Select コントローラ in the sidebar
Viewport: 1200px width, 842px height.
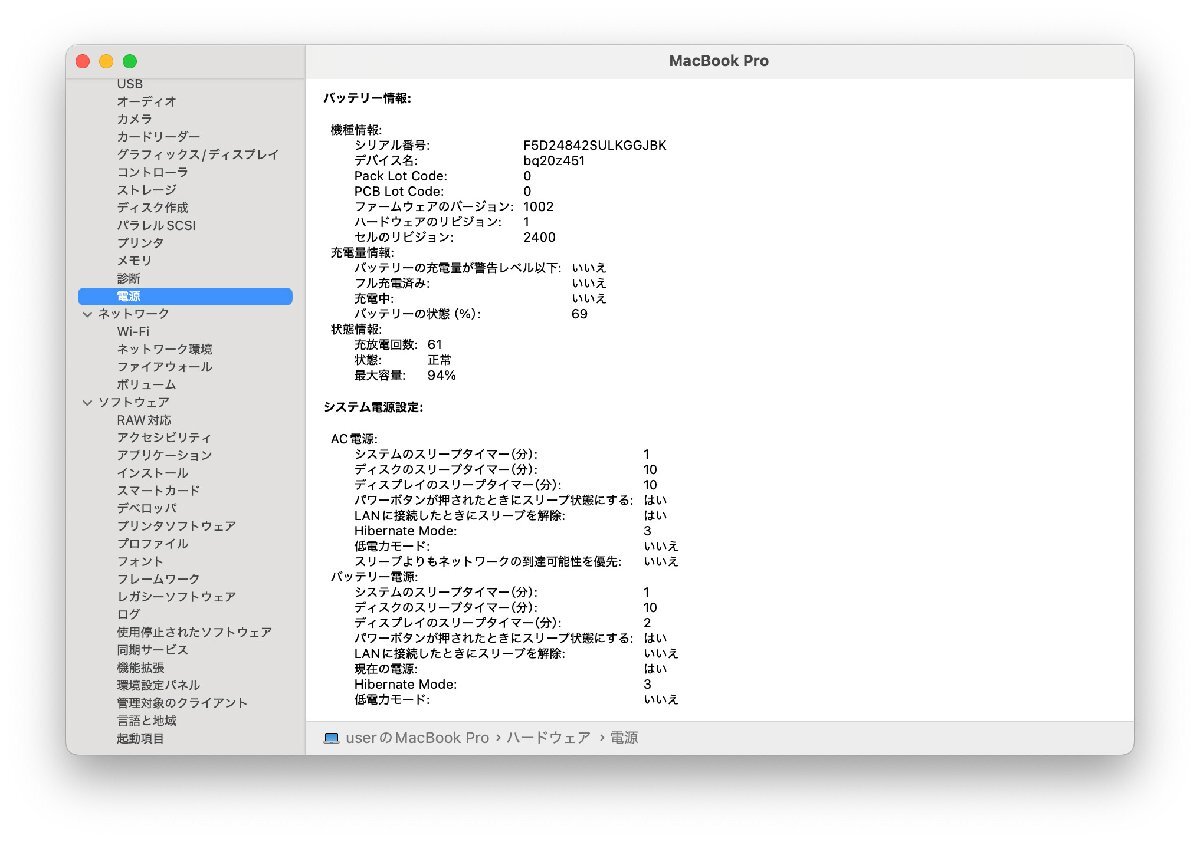tap(153, 172)
